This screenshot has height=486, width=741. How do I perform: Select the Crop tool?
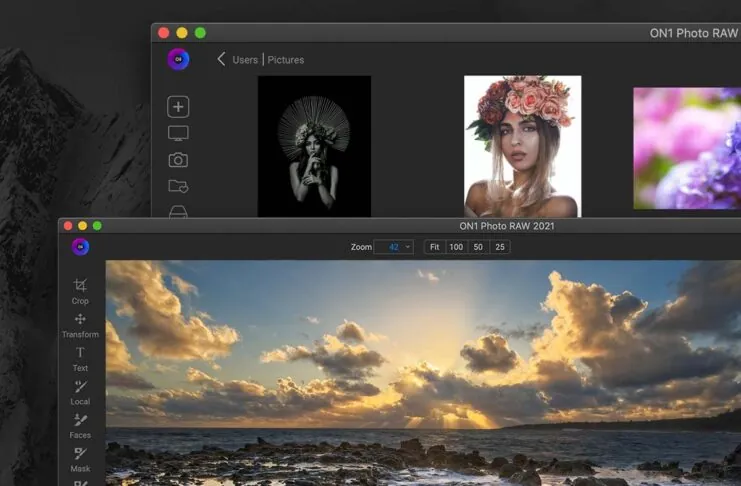pos(80,290)
